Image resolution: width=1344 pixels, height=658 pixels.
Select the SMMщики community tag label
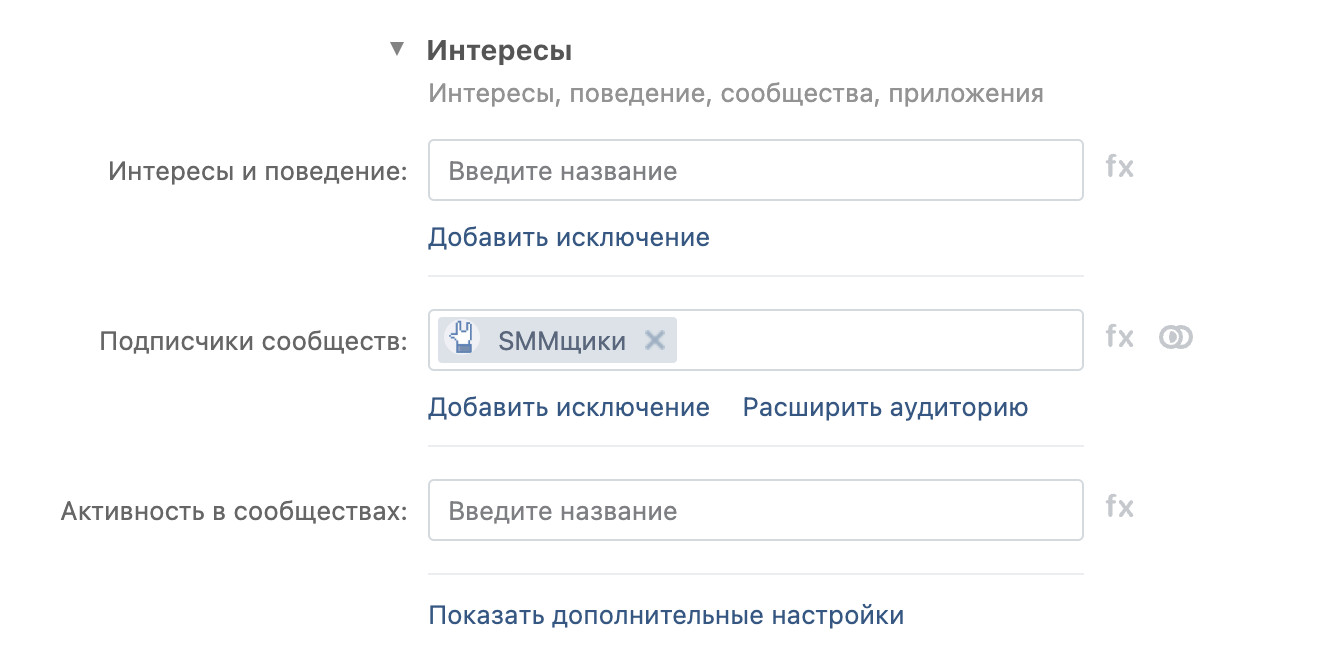[x=561, y=341]
